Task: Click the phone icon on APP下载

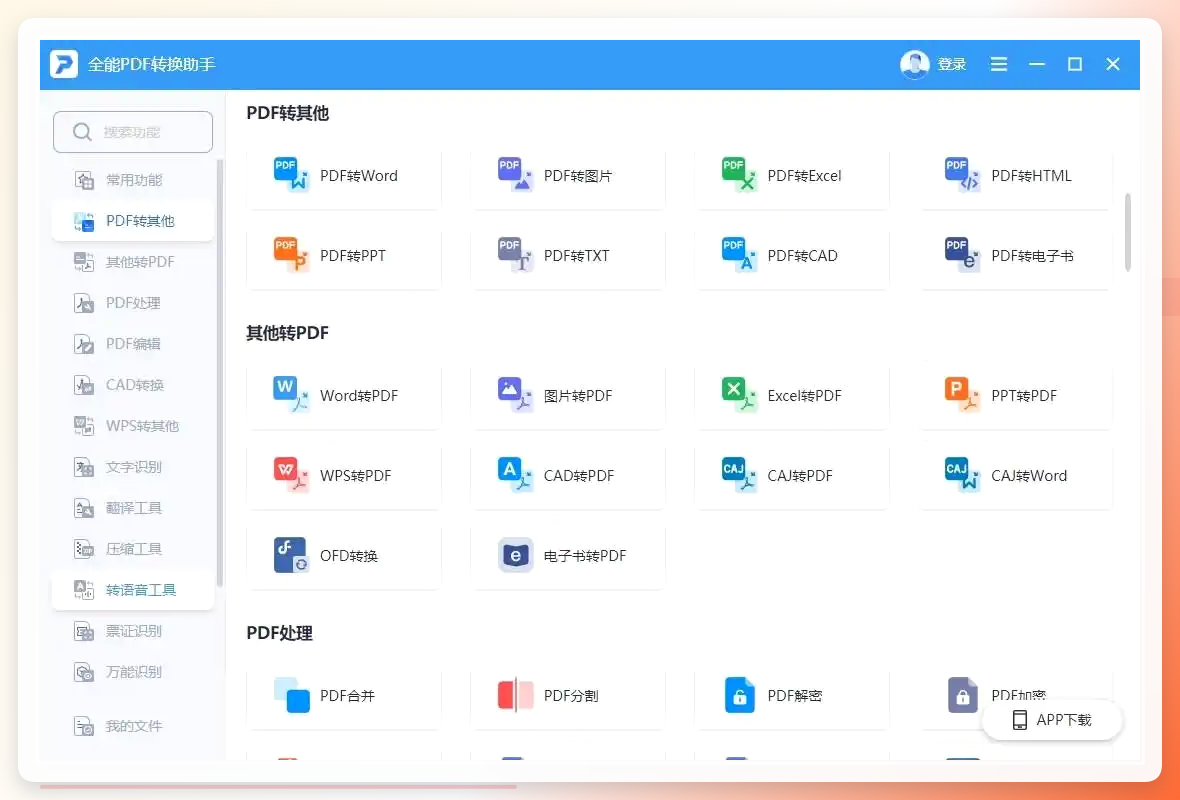Action: (x=1020, y=720)
